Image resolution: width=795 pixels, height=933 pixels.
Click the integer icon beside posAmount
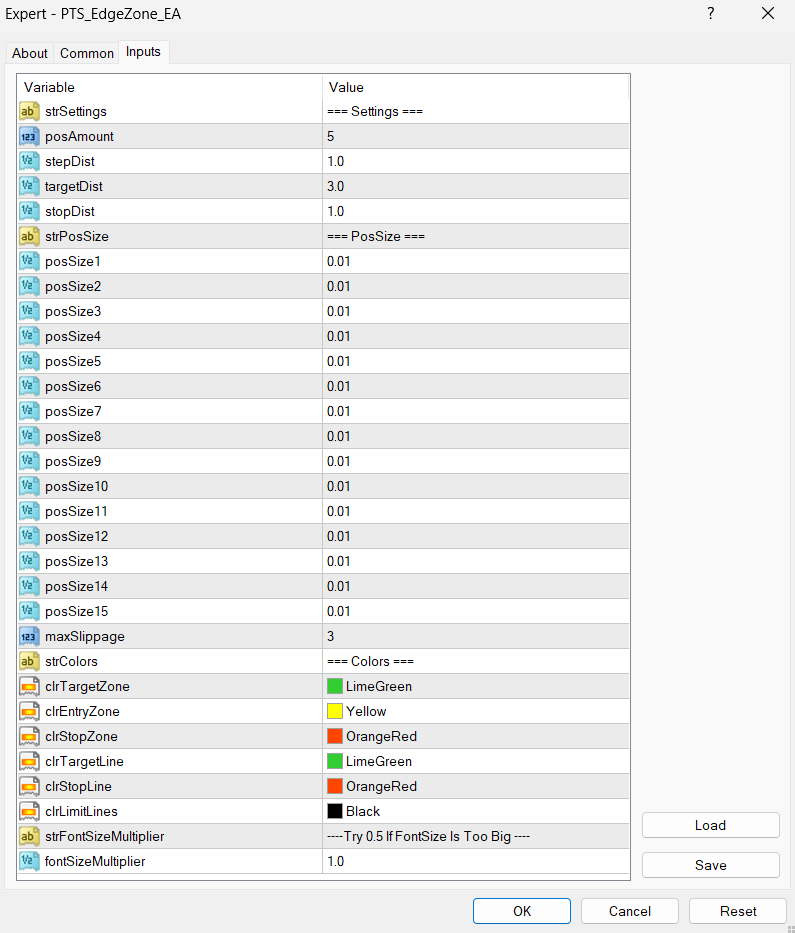[29, 136]
